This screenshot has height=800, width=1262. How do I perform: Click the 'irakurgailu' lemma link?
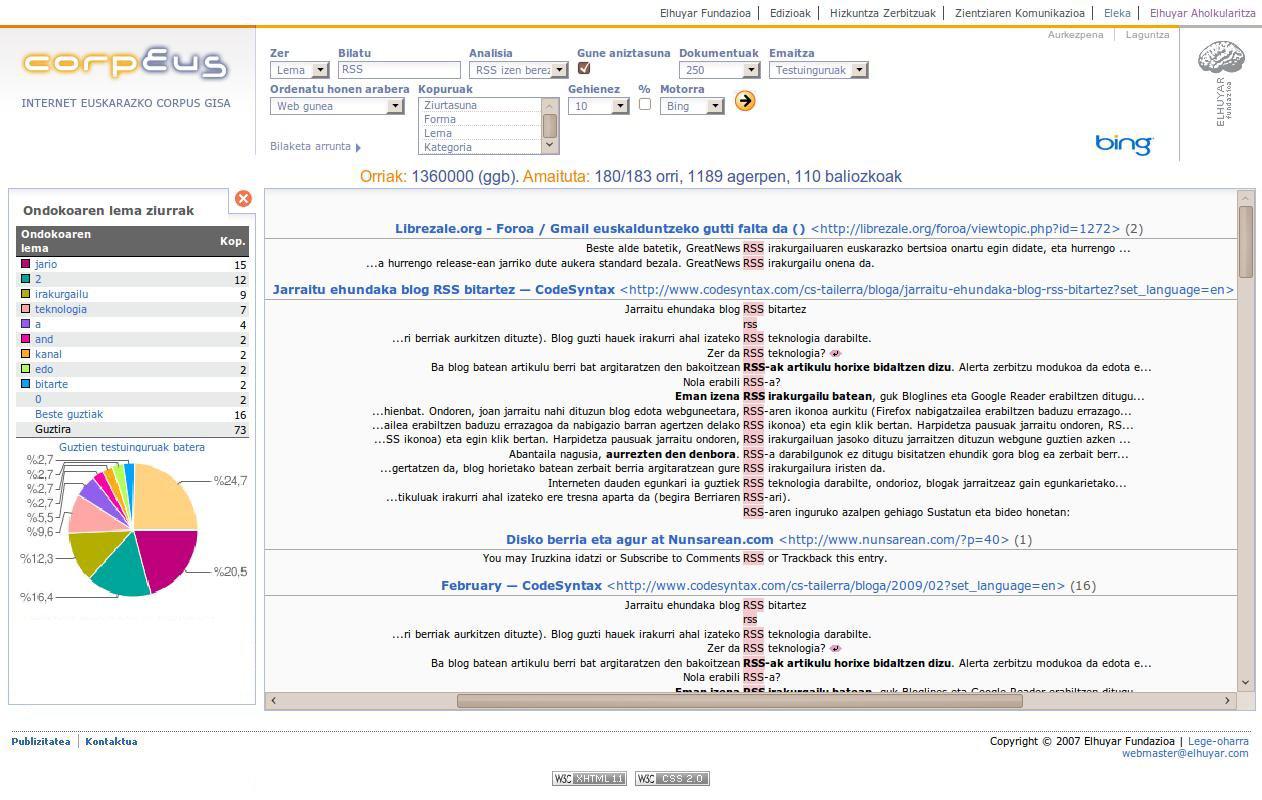tap(61, 294)
